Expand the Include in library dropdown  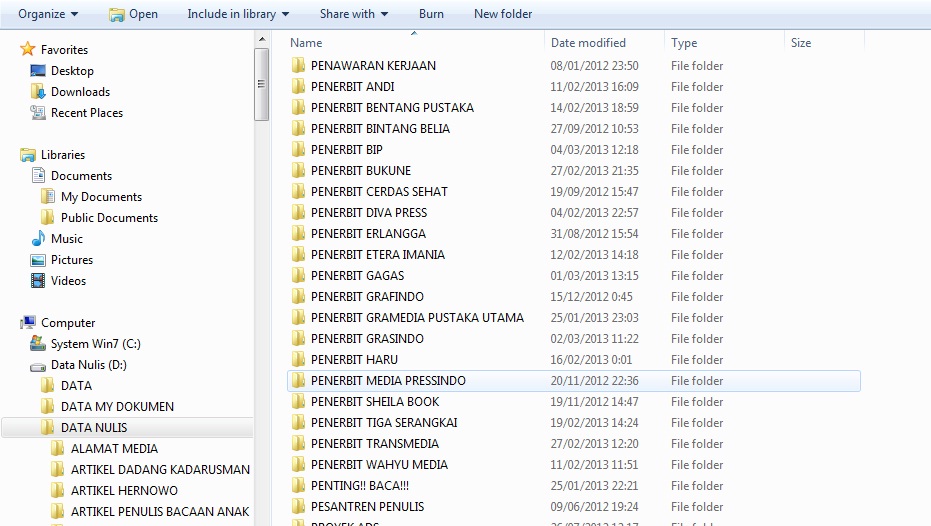coord(238,14)
